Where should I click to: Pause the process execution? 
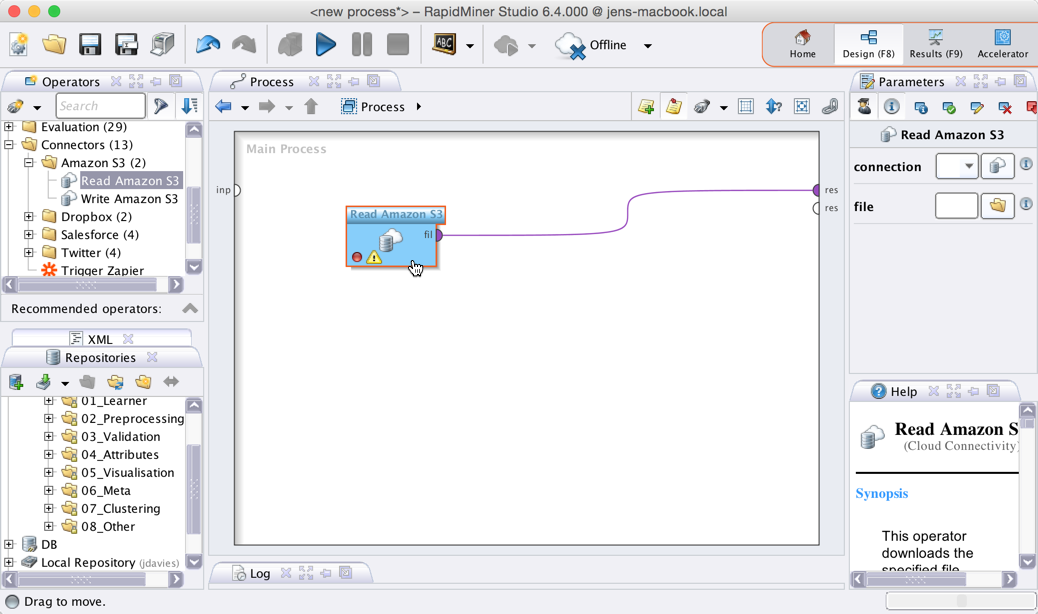[x=361, y=45]
